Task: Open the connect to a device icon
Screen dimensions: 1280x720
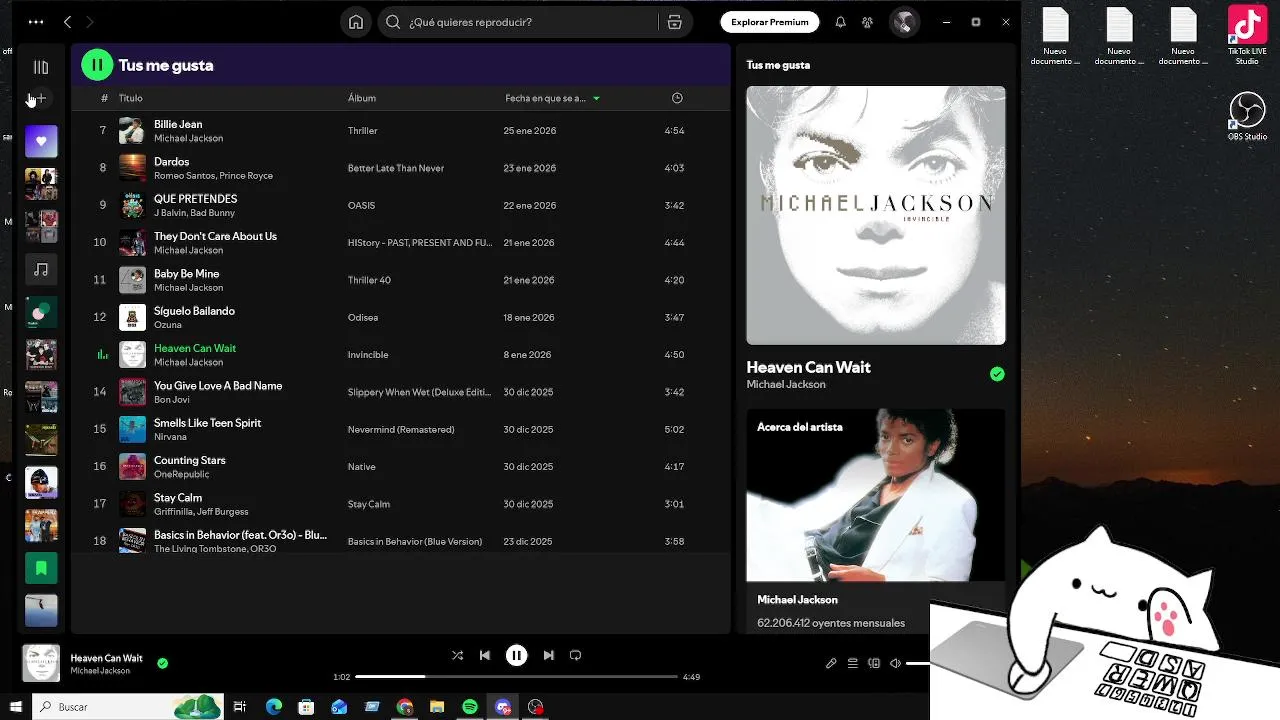Action: click(874, 663)
